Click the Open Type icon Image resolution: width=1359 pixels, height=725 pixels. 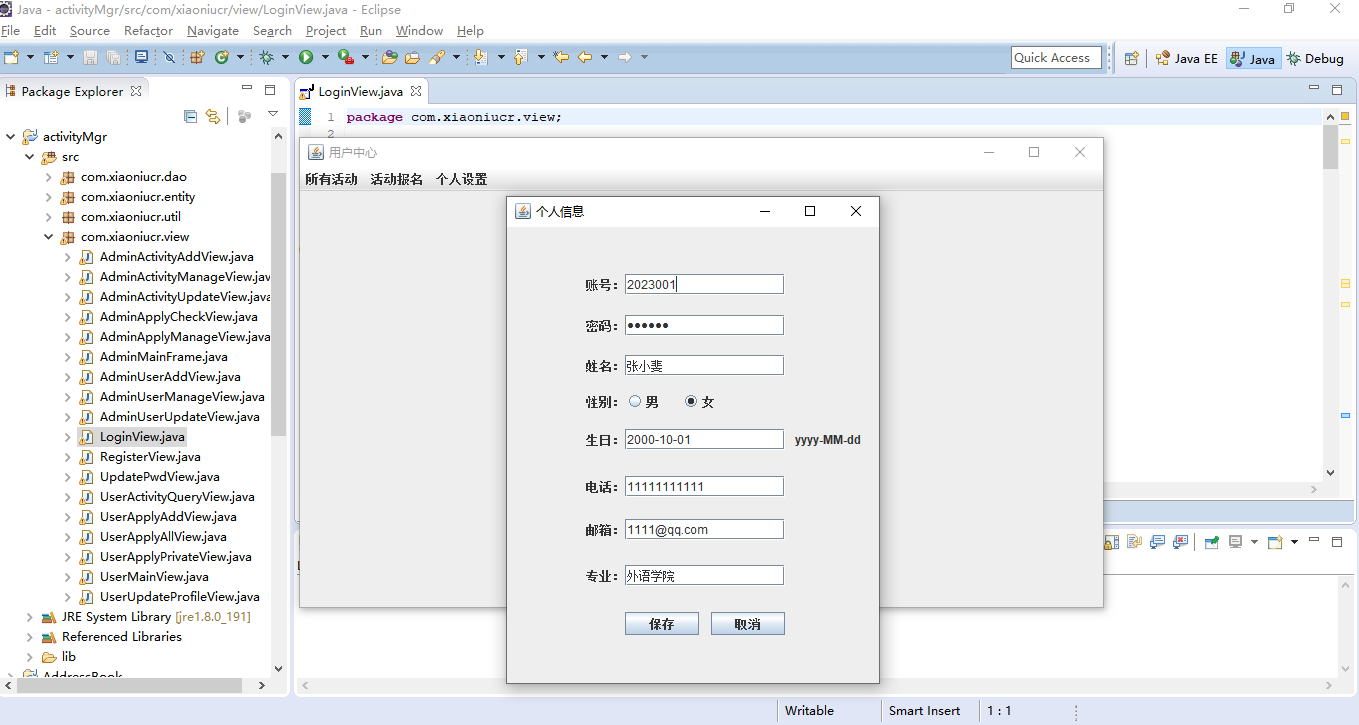coord(390,57)
